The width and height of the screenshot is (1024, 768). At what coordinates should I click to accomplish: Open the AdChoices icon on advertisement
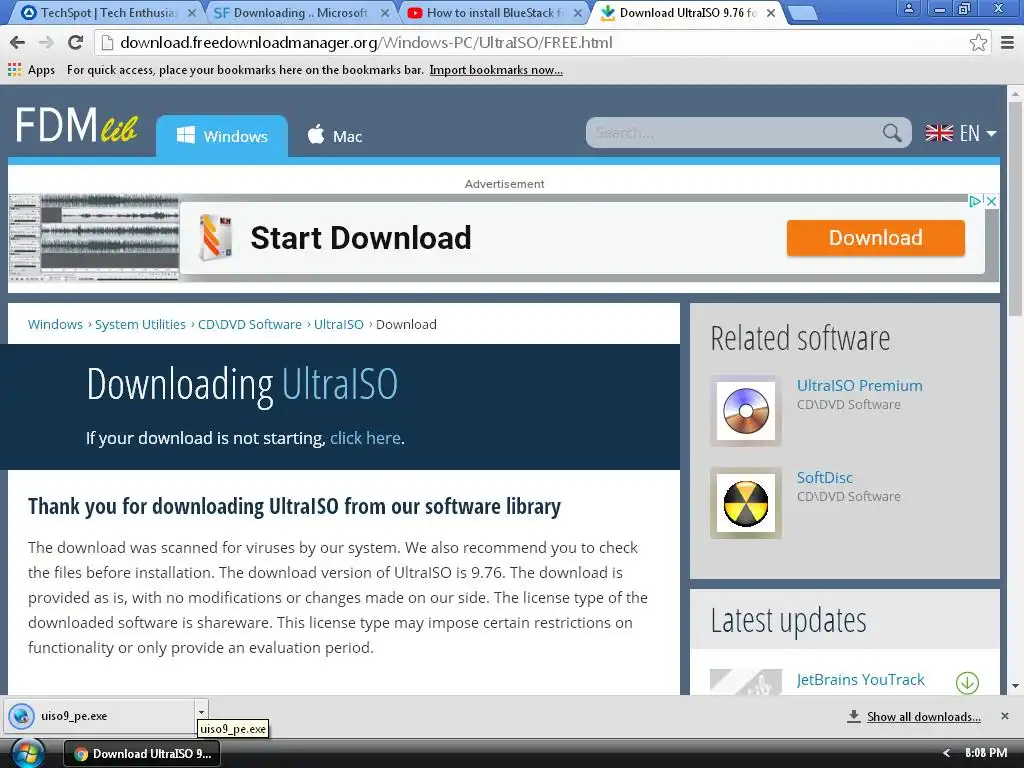pos(974,201)
